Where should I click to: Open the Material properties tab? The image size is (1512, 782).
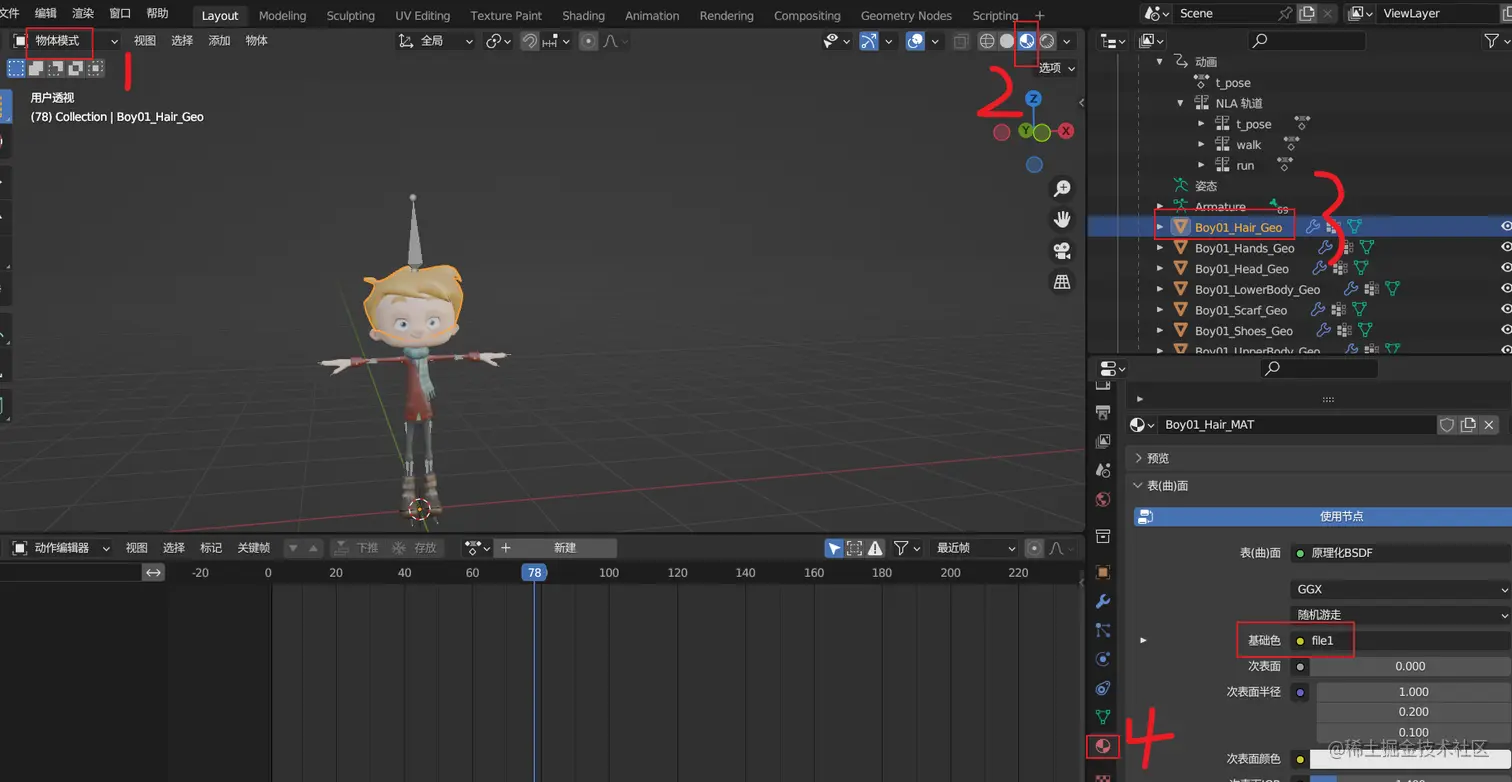[x=1102, y=746]
